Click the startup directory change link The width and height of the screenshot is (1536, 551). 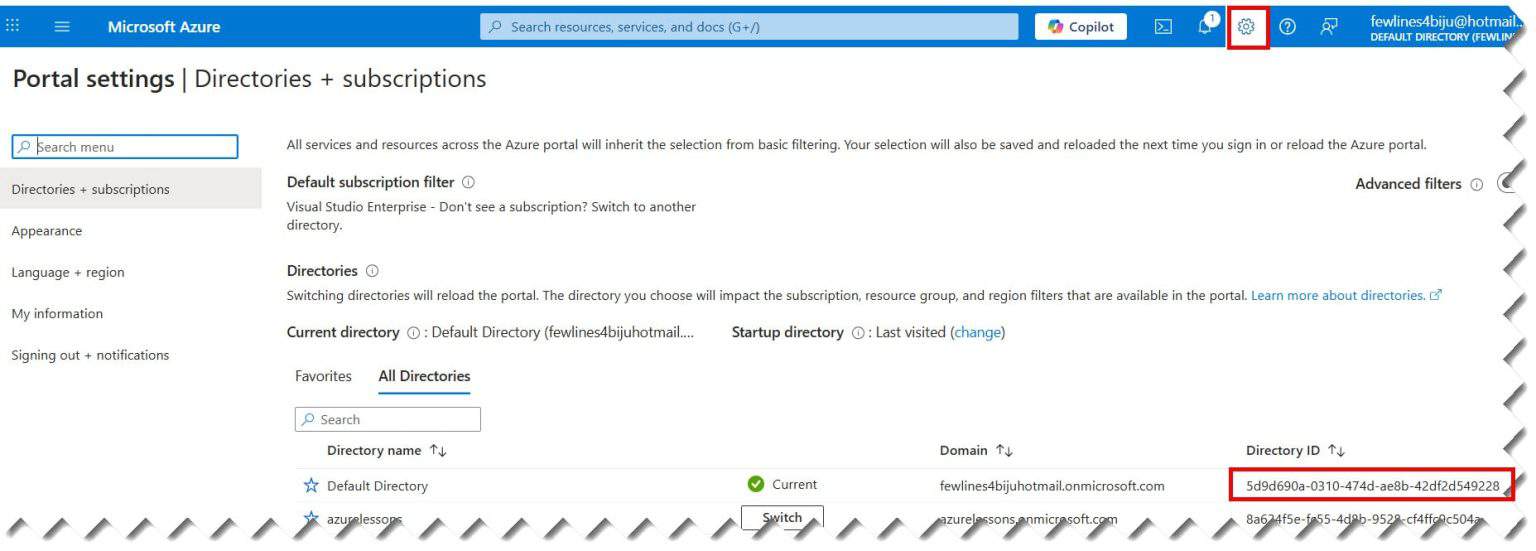pyautogui.click(x=978, y=332)
